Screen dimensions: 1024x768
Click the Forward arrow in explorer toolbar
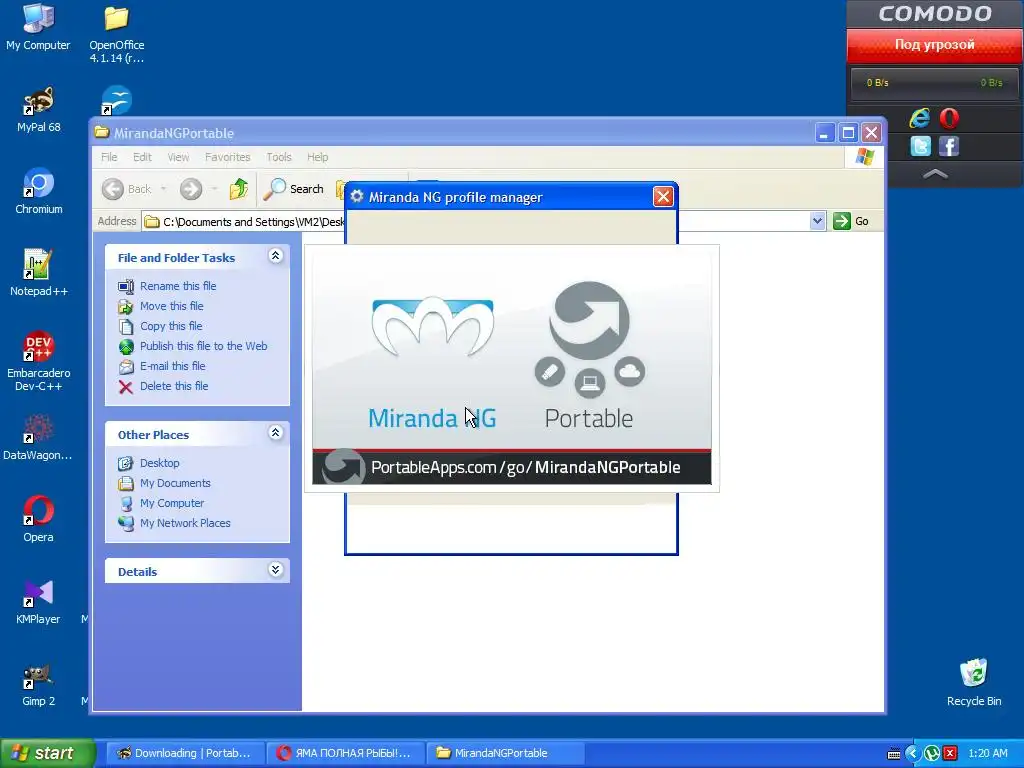[191, 189]
